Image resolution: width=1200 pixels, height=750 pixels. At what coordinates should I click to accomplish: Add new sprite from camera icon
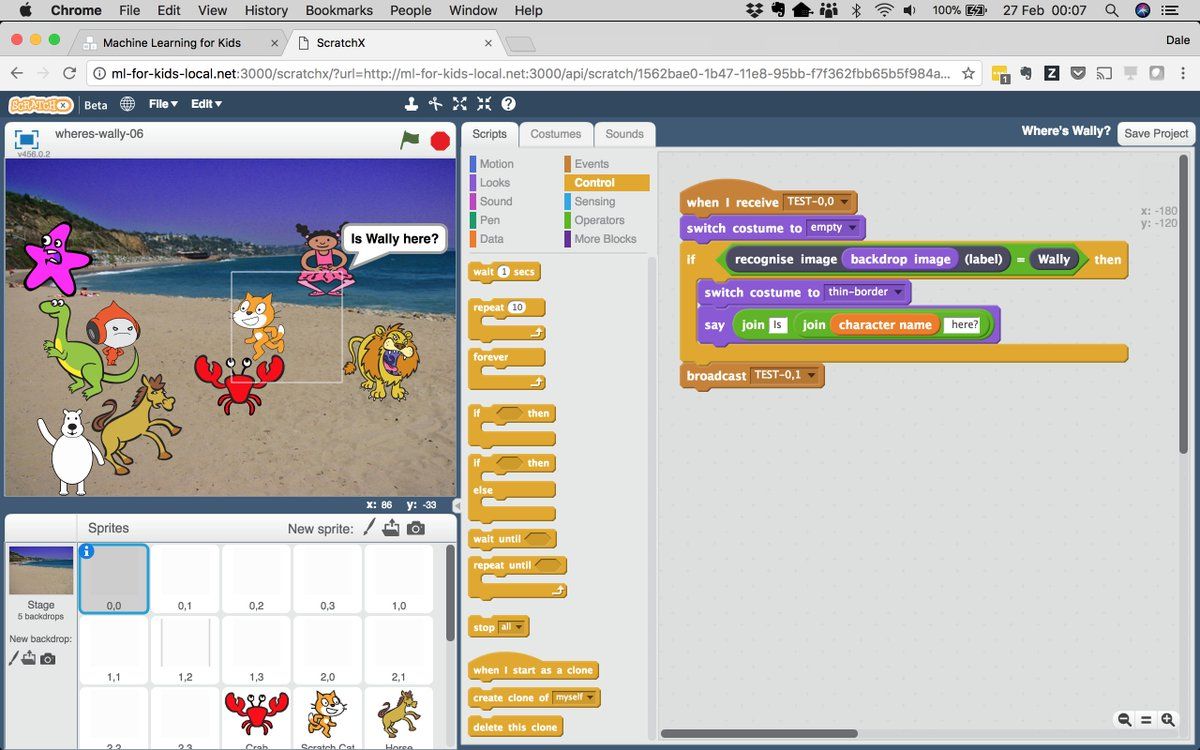pos(416,528)
